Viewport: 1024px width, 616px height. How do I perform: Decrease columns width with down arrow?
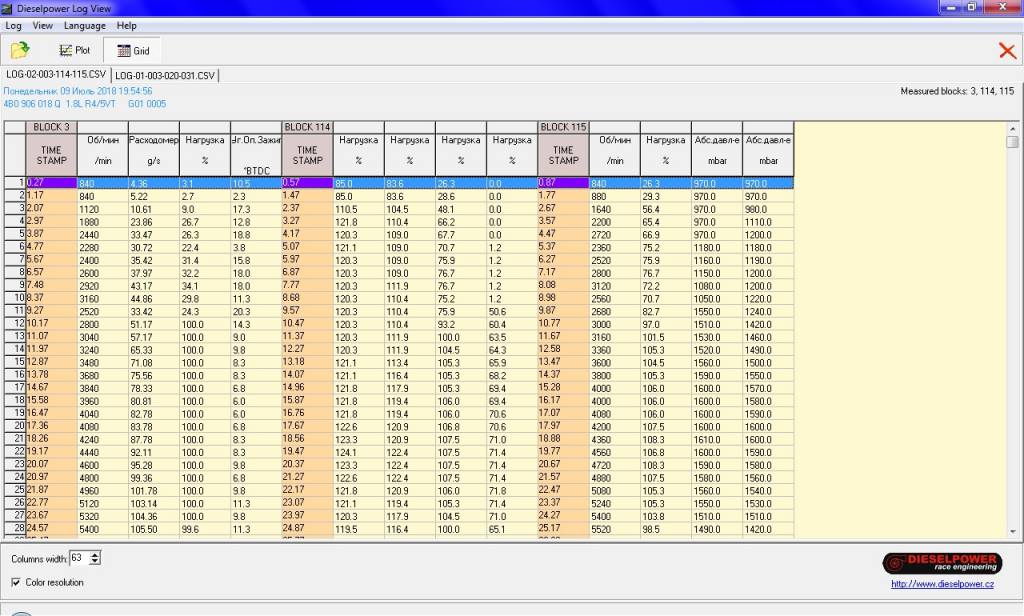point(95,562)
